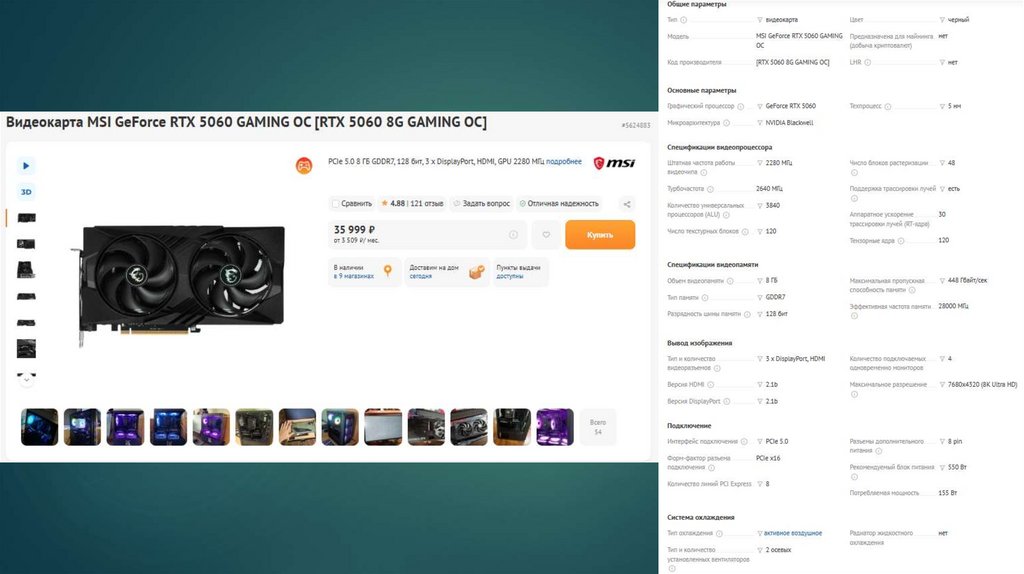This screenshot has width=1024, height=574.
Task: Add product to favorites with heart icon
Action: tap(546, 234)
